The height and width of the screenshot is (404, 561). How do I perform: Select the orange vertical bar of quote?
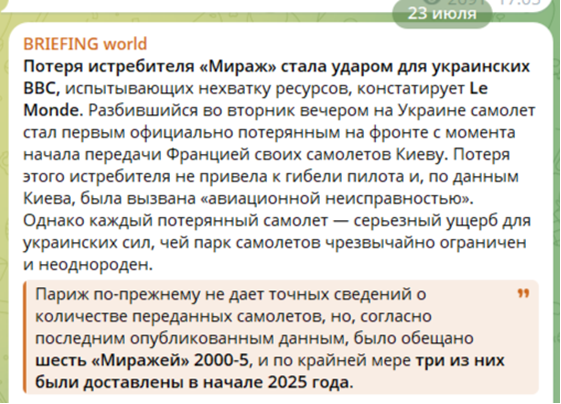pyautogui.click(x=25, y=337)
